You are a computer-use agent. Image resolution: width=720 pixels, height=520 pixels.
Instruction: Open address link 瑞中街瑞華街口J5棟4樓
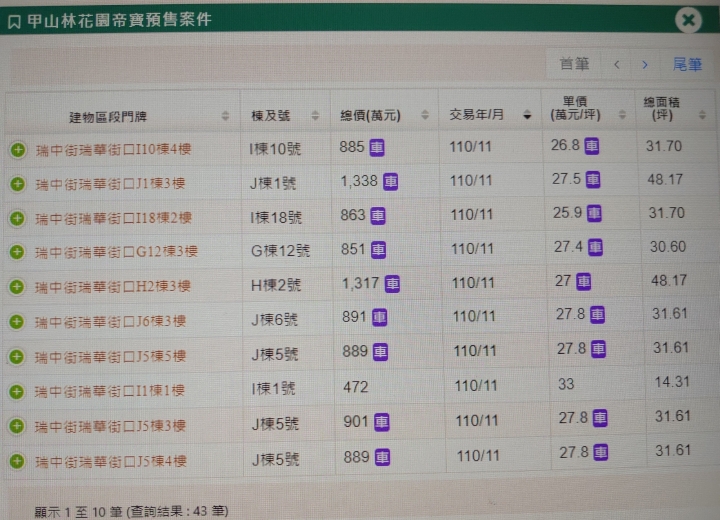111,461
